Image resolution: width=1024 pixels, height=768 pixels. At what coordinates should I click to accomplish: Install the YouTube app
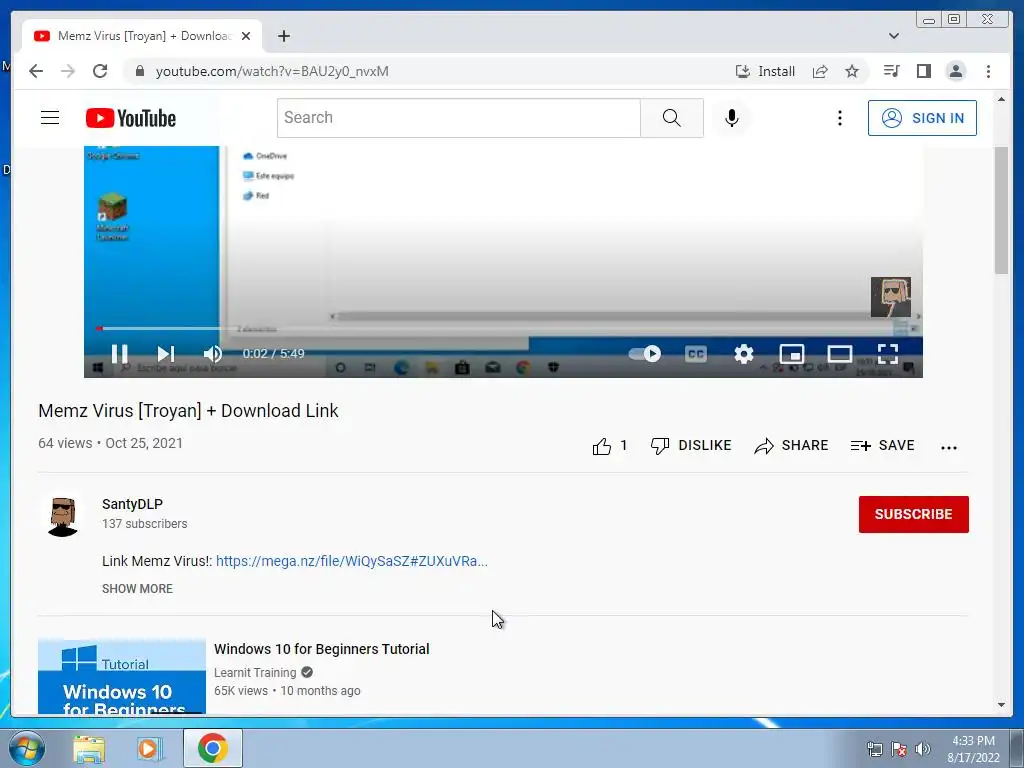[765, 71]
